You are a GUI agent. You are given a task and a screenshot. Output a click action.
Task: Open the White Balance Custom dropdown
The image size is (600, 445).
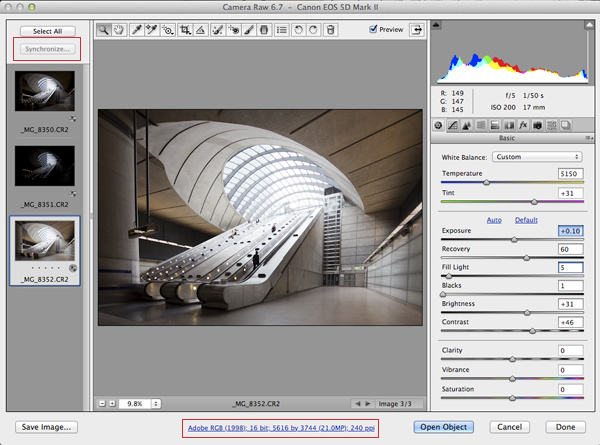point(537,157)
